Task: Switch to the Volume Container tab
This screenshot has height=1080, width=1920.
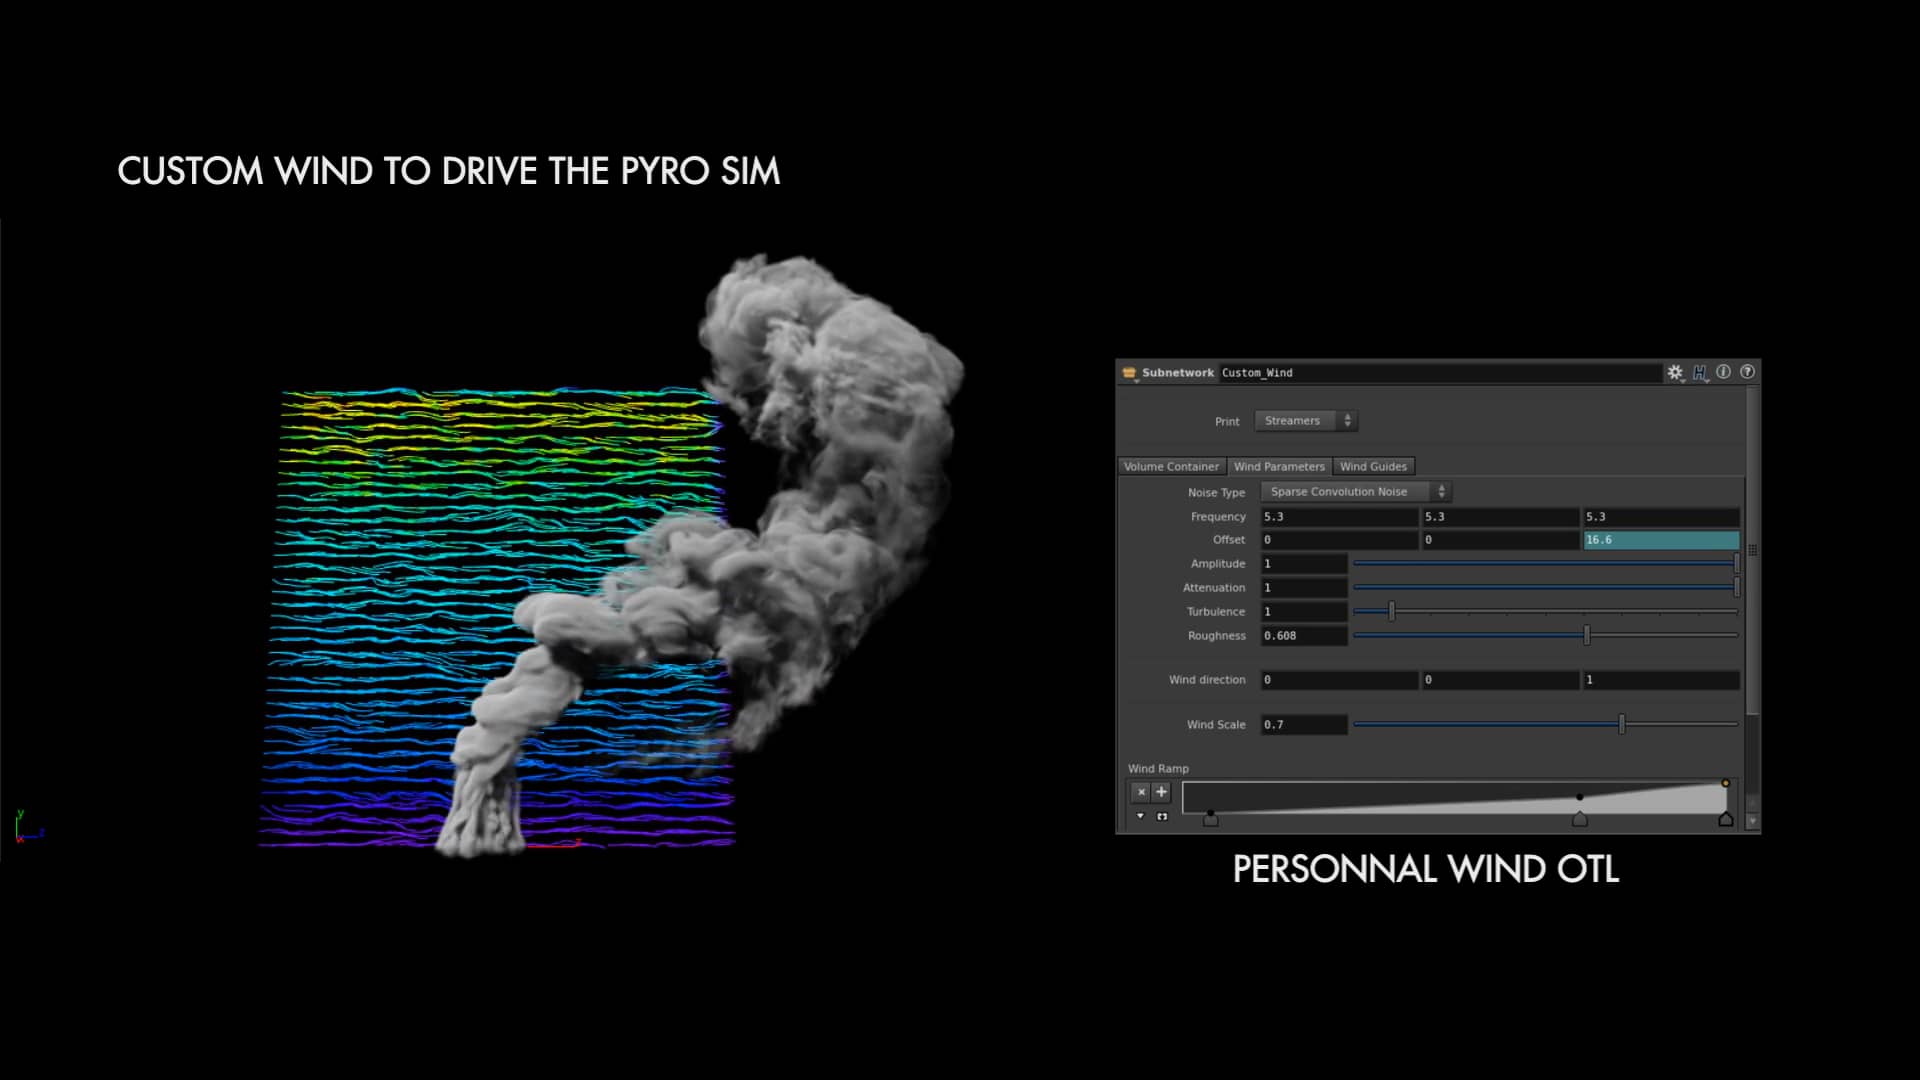Action: click(x=1172, y=466)
